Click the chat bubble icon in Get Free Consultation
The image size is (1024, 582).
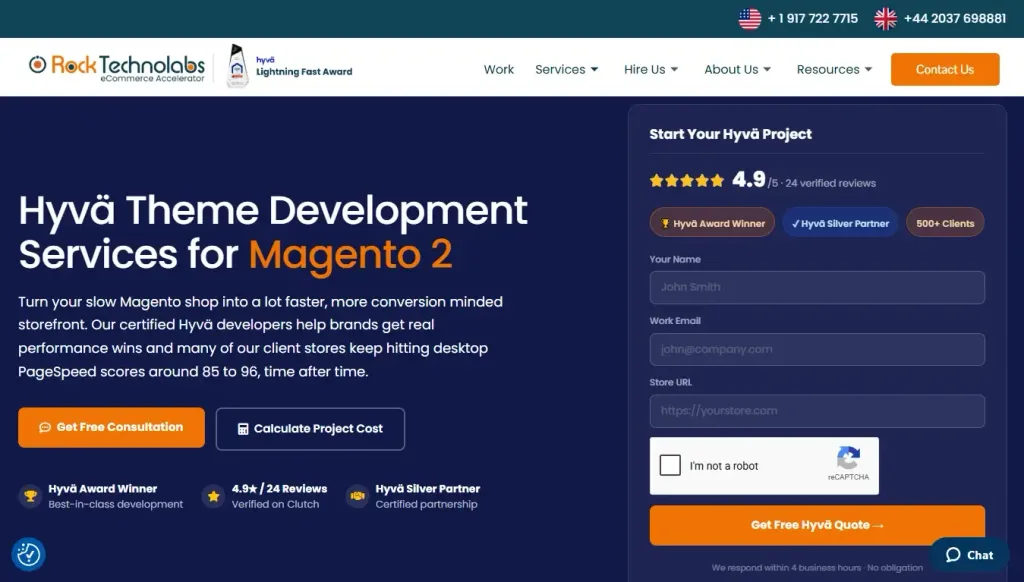44,427
